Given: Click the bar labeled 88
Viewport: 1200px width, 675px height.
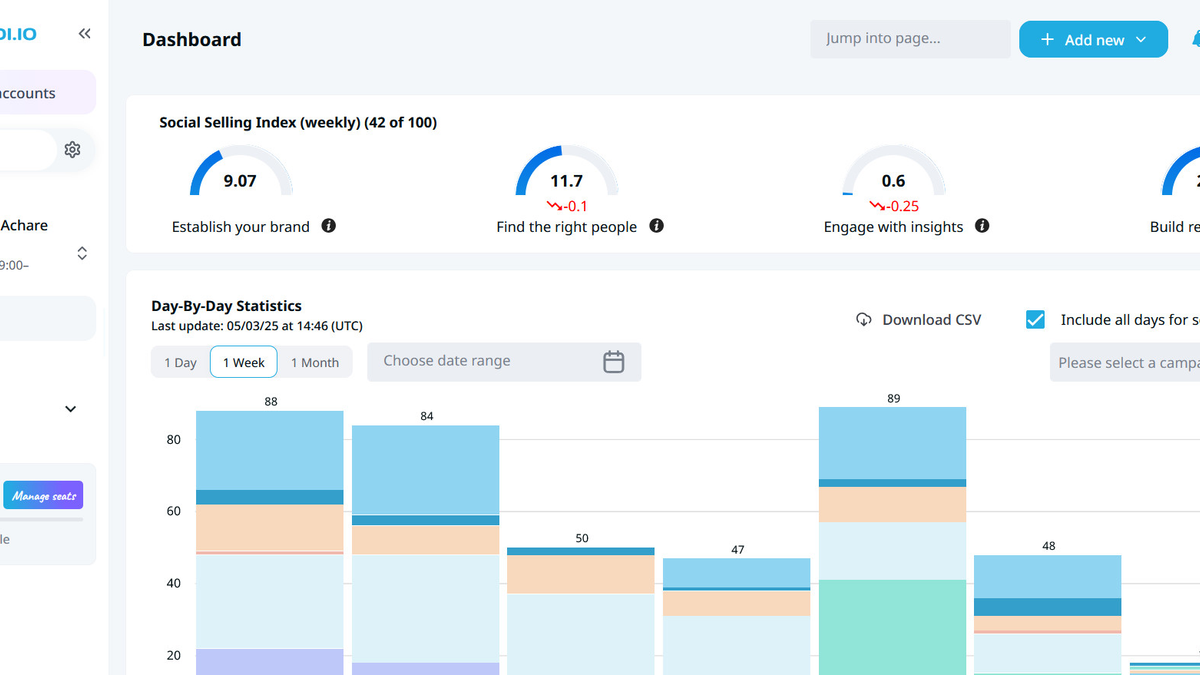Looking at the screenshot, I should [270, 542].
